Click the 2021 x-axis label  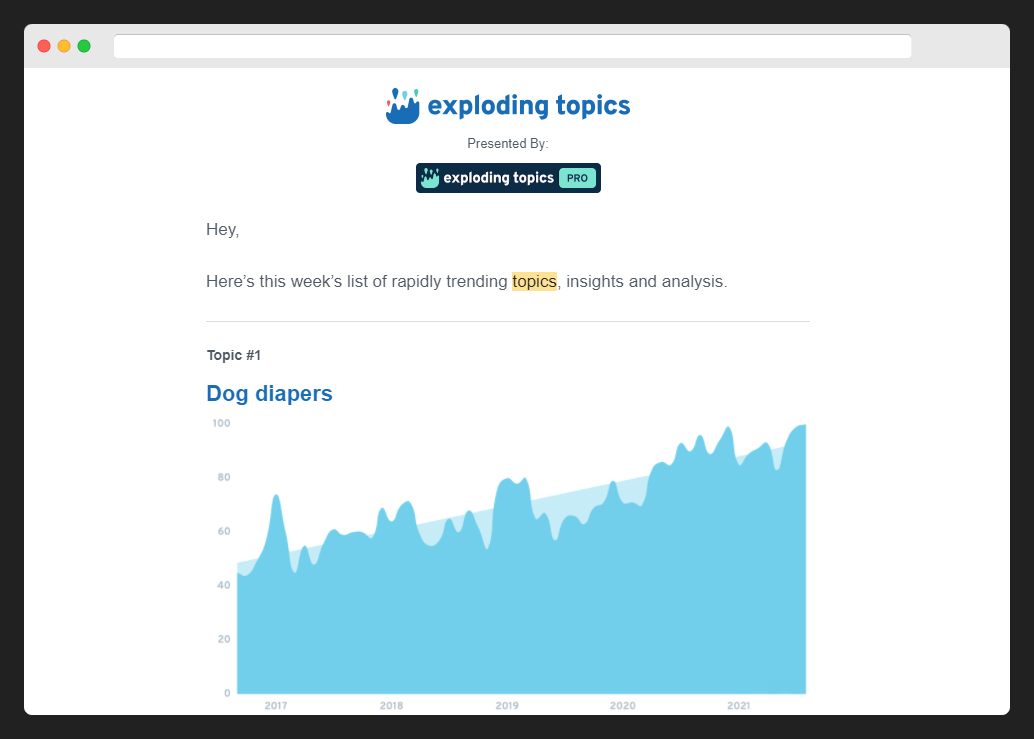(x=738, y=706)
